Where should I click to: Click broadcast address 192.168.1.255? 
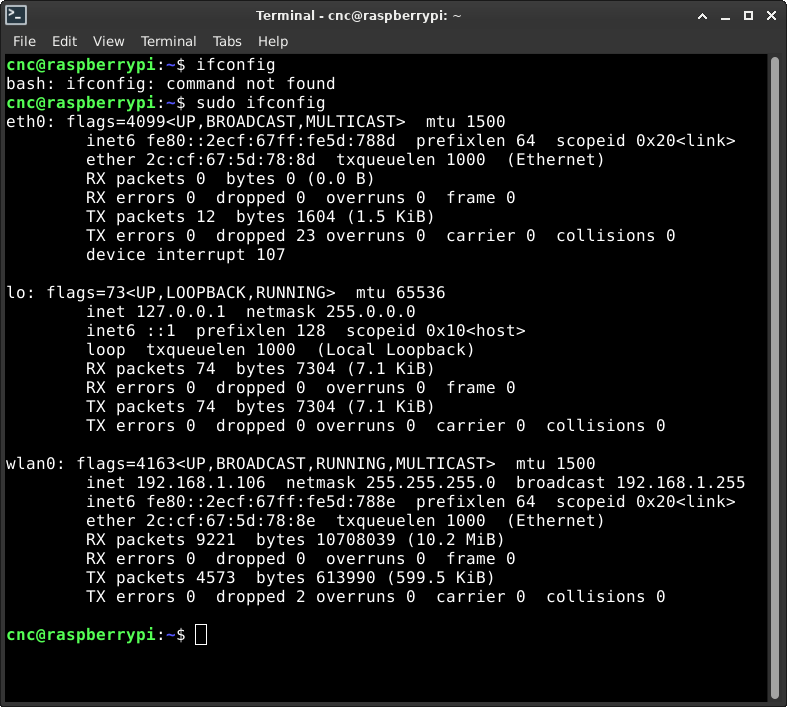tap(681, 483)
